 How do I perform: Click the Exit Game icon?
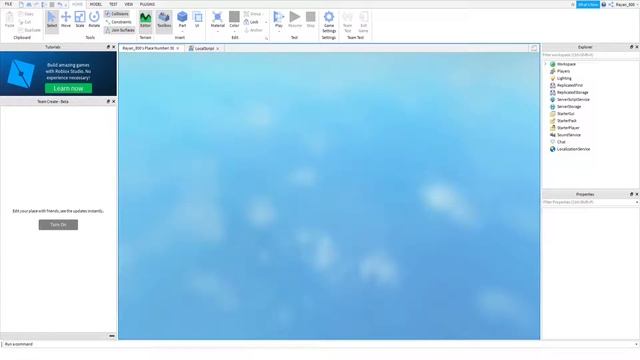pyautogui.click(x=363, y=22)
